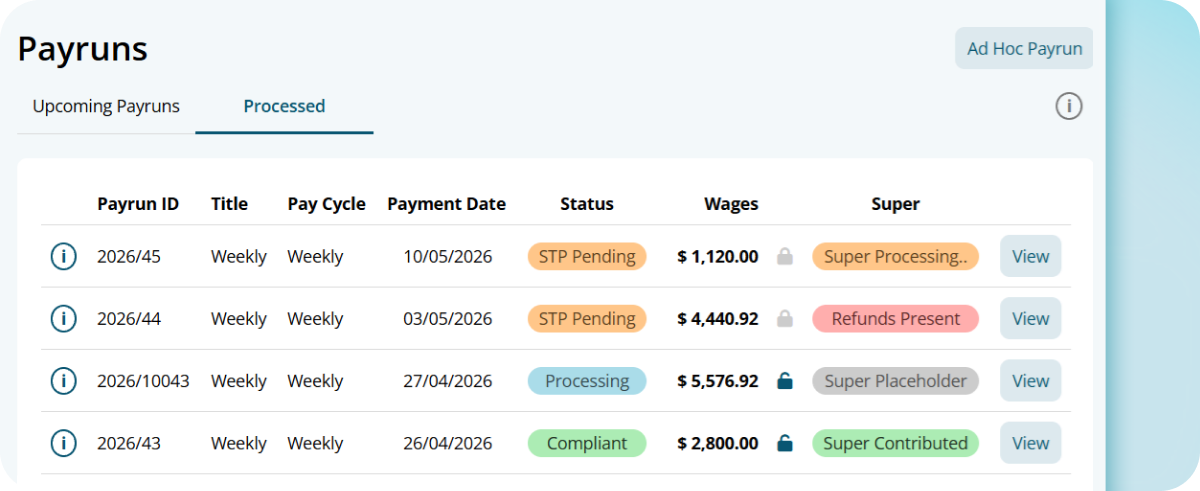Open View for payrun 2026/10043
Viewport: 1200px width, 491px height.
click(1030, 381)
